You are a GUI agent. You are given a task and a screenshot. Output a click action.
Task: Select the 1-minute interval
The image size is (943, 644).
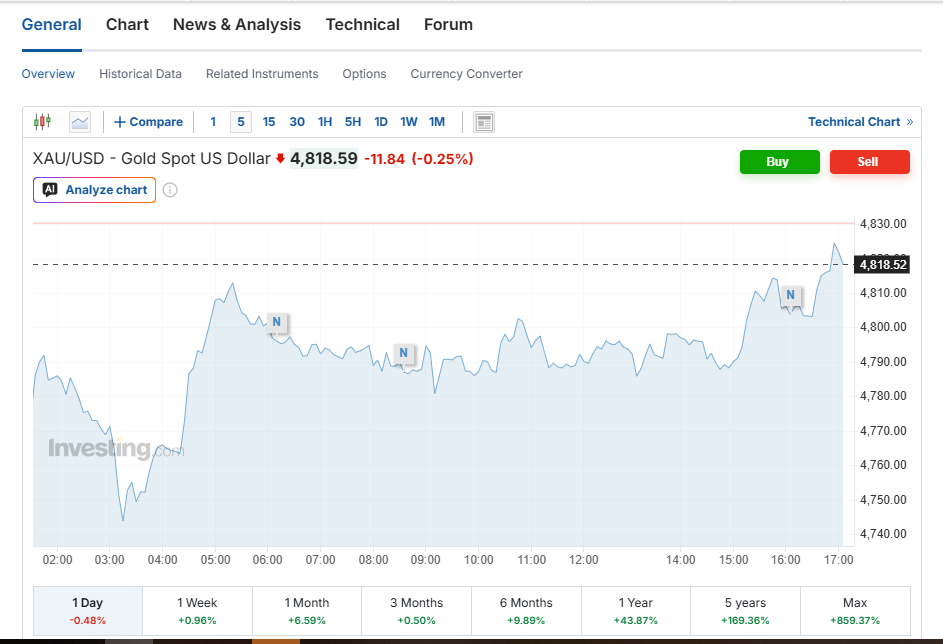point(213,122)
